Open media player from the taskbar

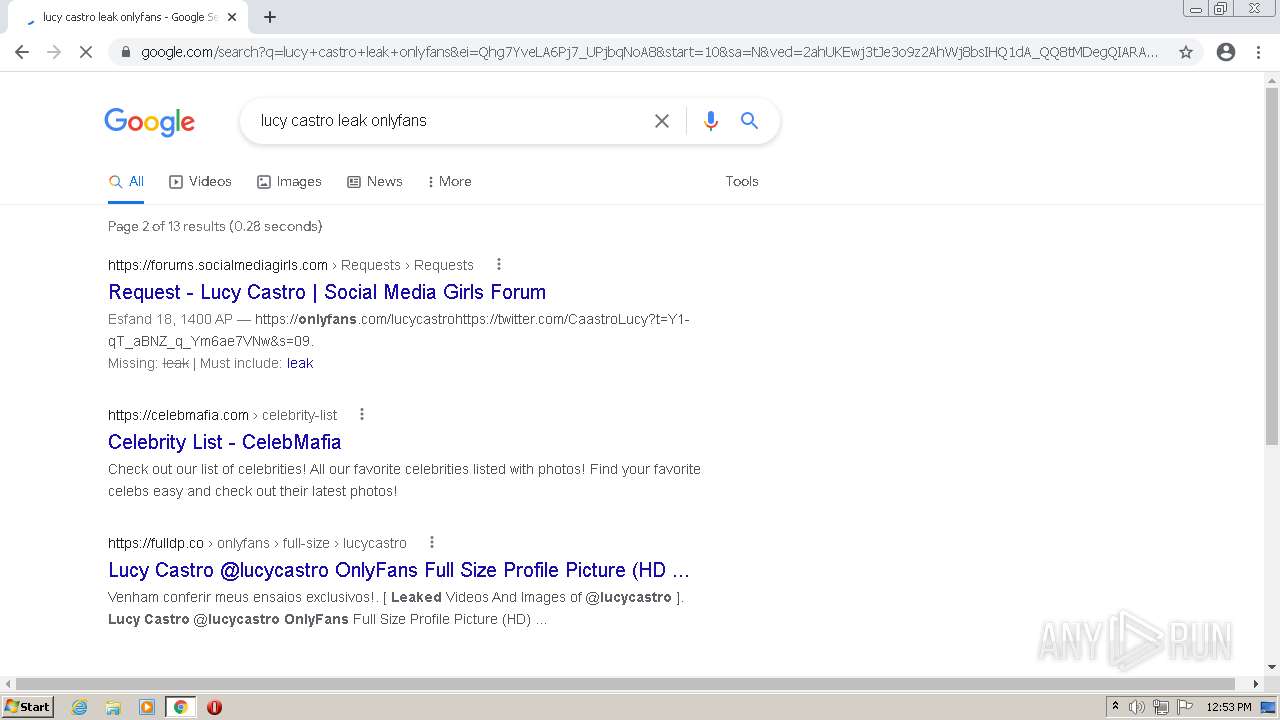[x=147, y=707]
